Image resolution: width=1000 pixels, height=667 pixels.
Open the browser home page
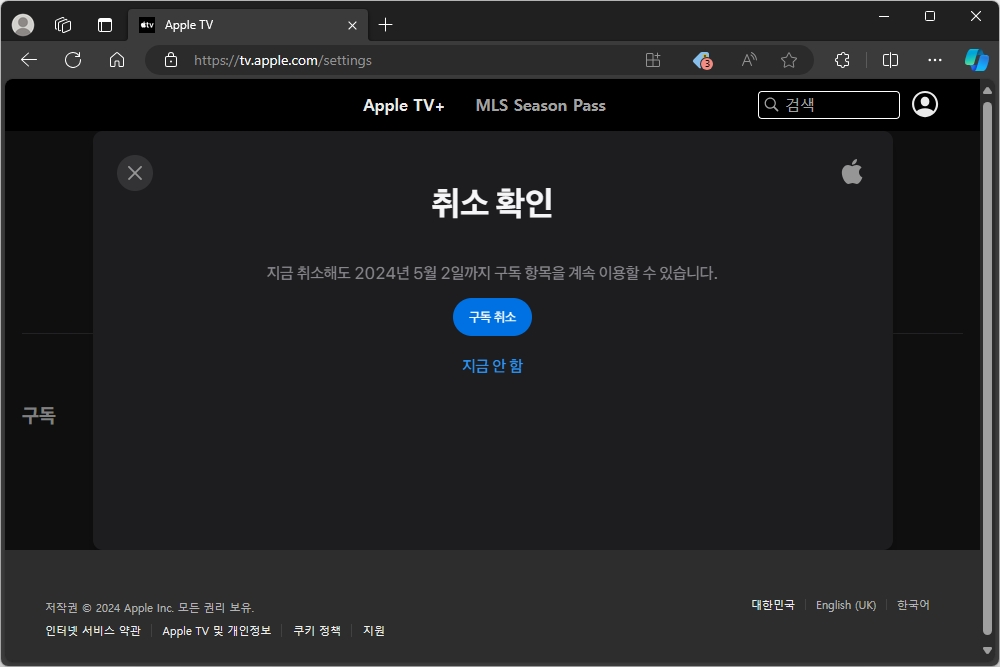117,60
